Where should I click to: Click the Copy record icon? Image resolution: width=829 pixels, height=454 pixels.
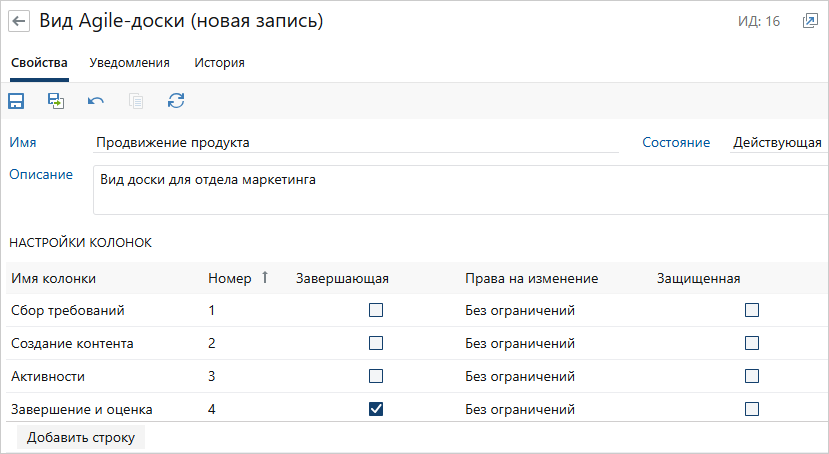pos(136,101)
